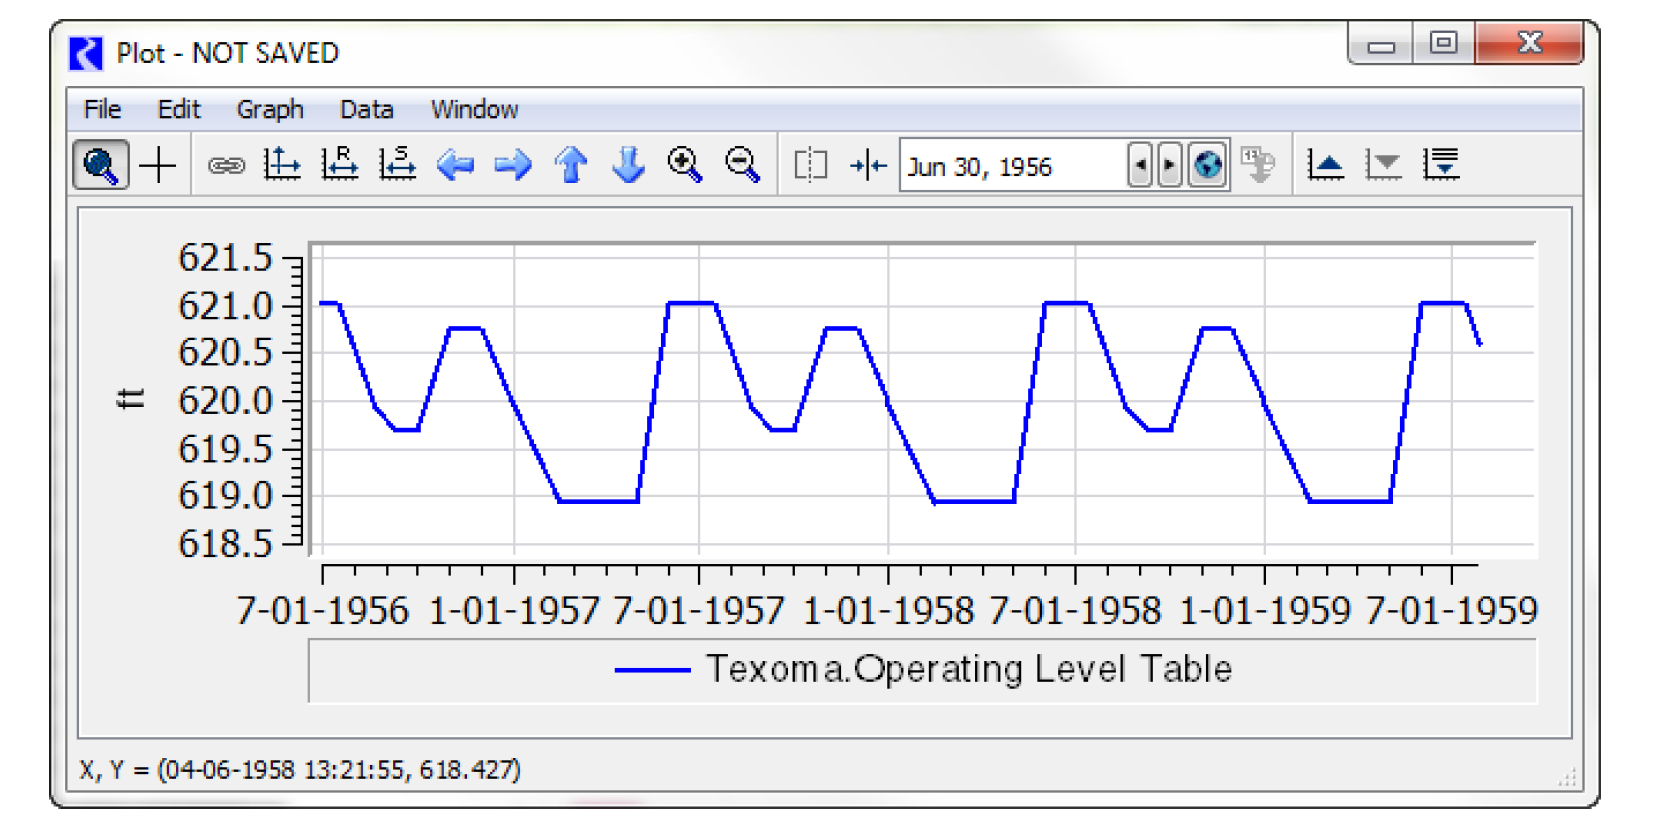The image size is (1680, 820).
Task: Click the Jun 30, 1956 date field
Action: 1010,166
